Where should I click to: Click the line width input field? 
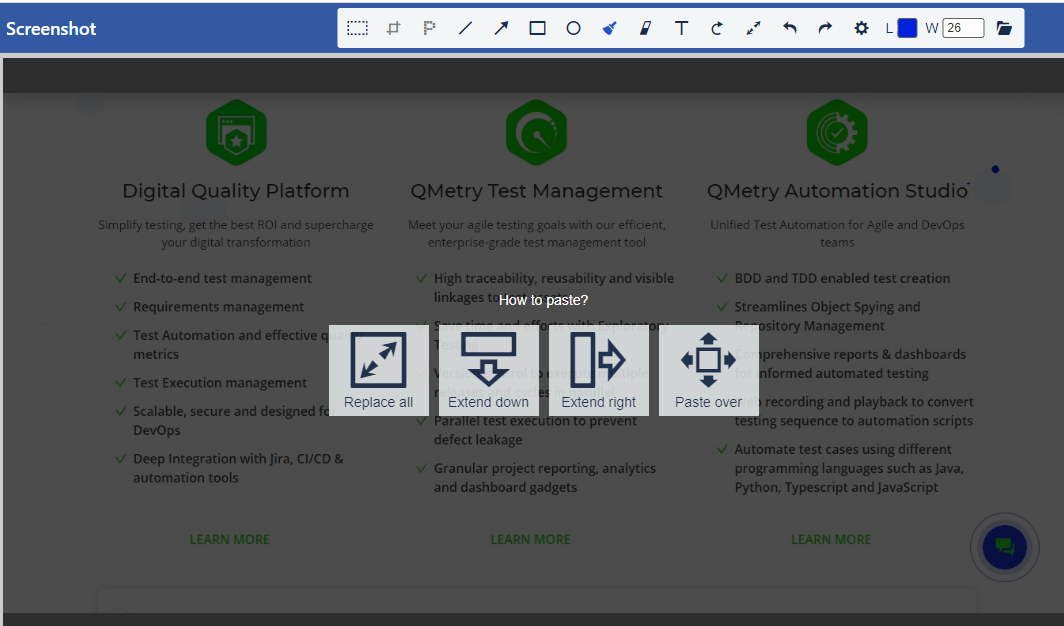pyautogui.click(x=963, y=28)
